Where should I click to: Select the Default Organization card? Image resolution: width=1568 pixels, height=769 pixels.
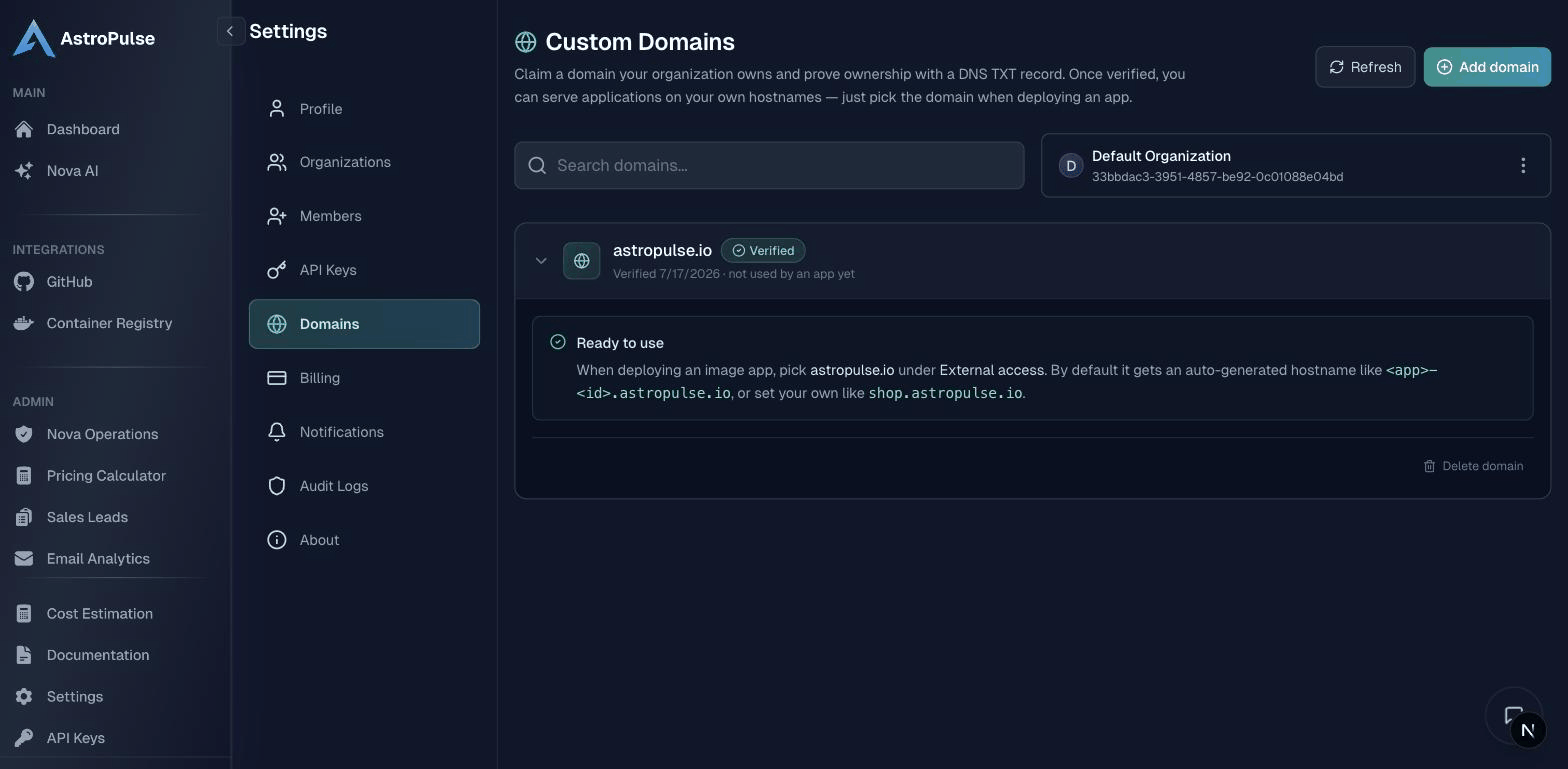pos(1296,165)
